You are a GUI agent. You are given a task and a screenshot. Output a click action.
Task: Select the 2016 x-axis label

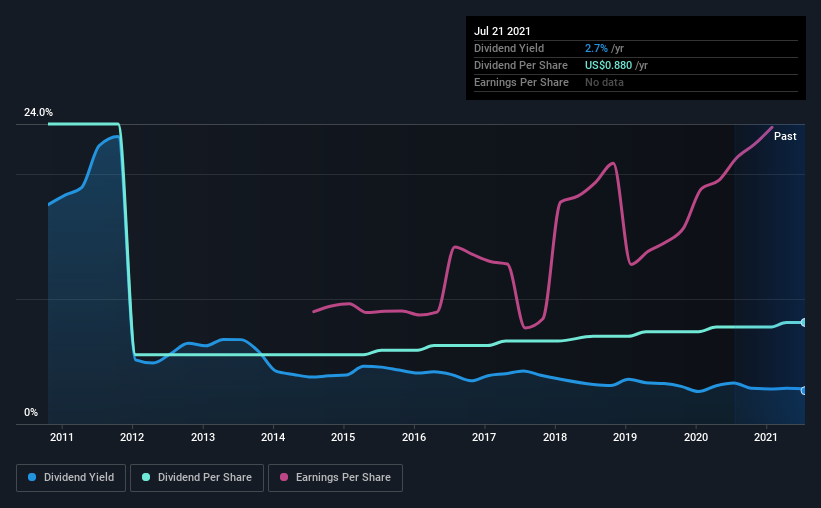tap(414, 437)
